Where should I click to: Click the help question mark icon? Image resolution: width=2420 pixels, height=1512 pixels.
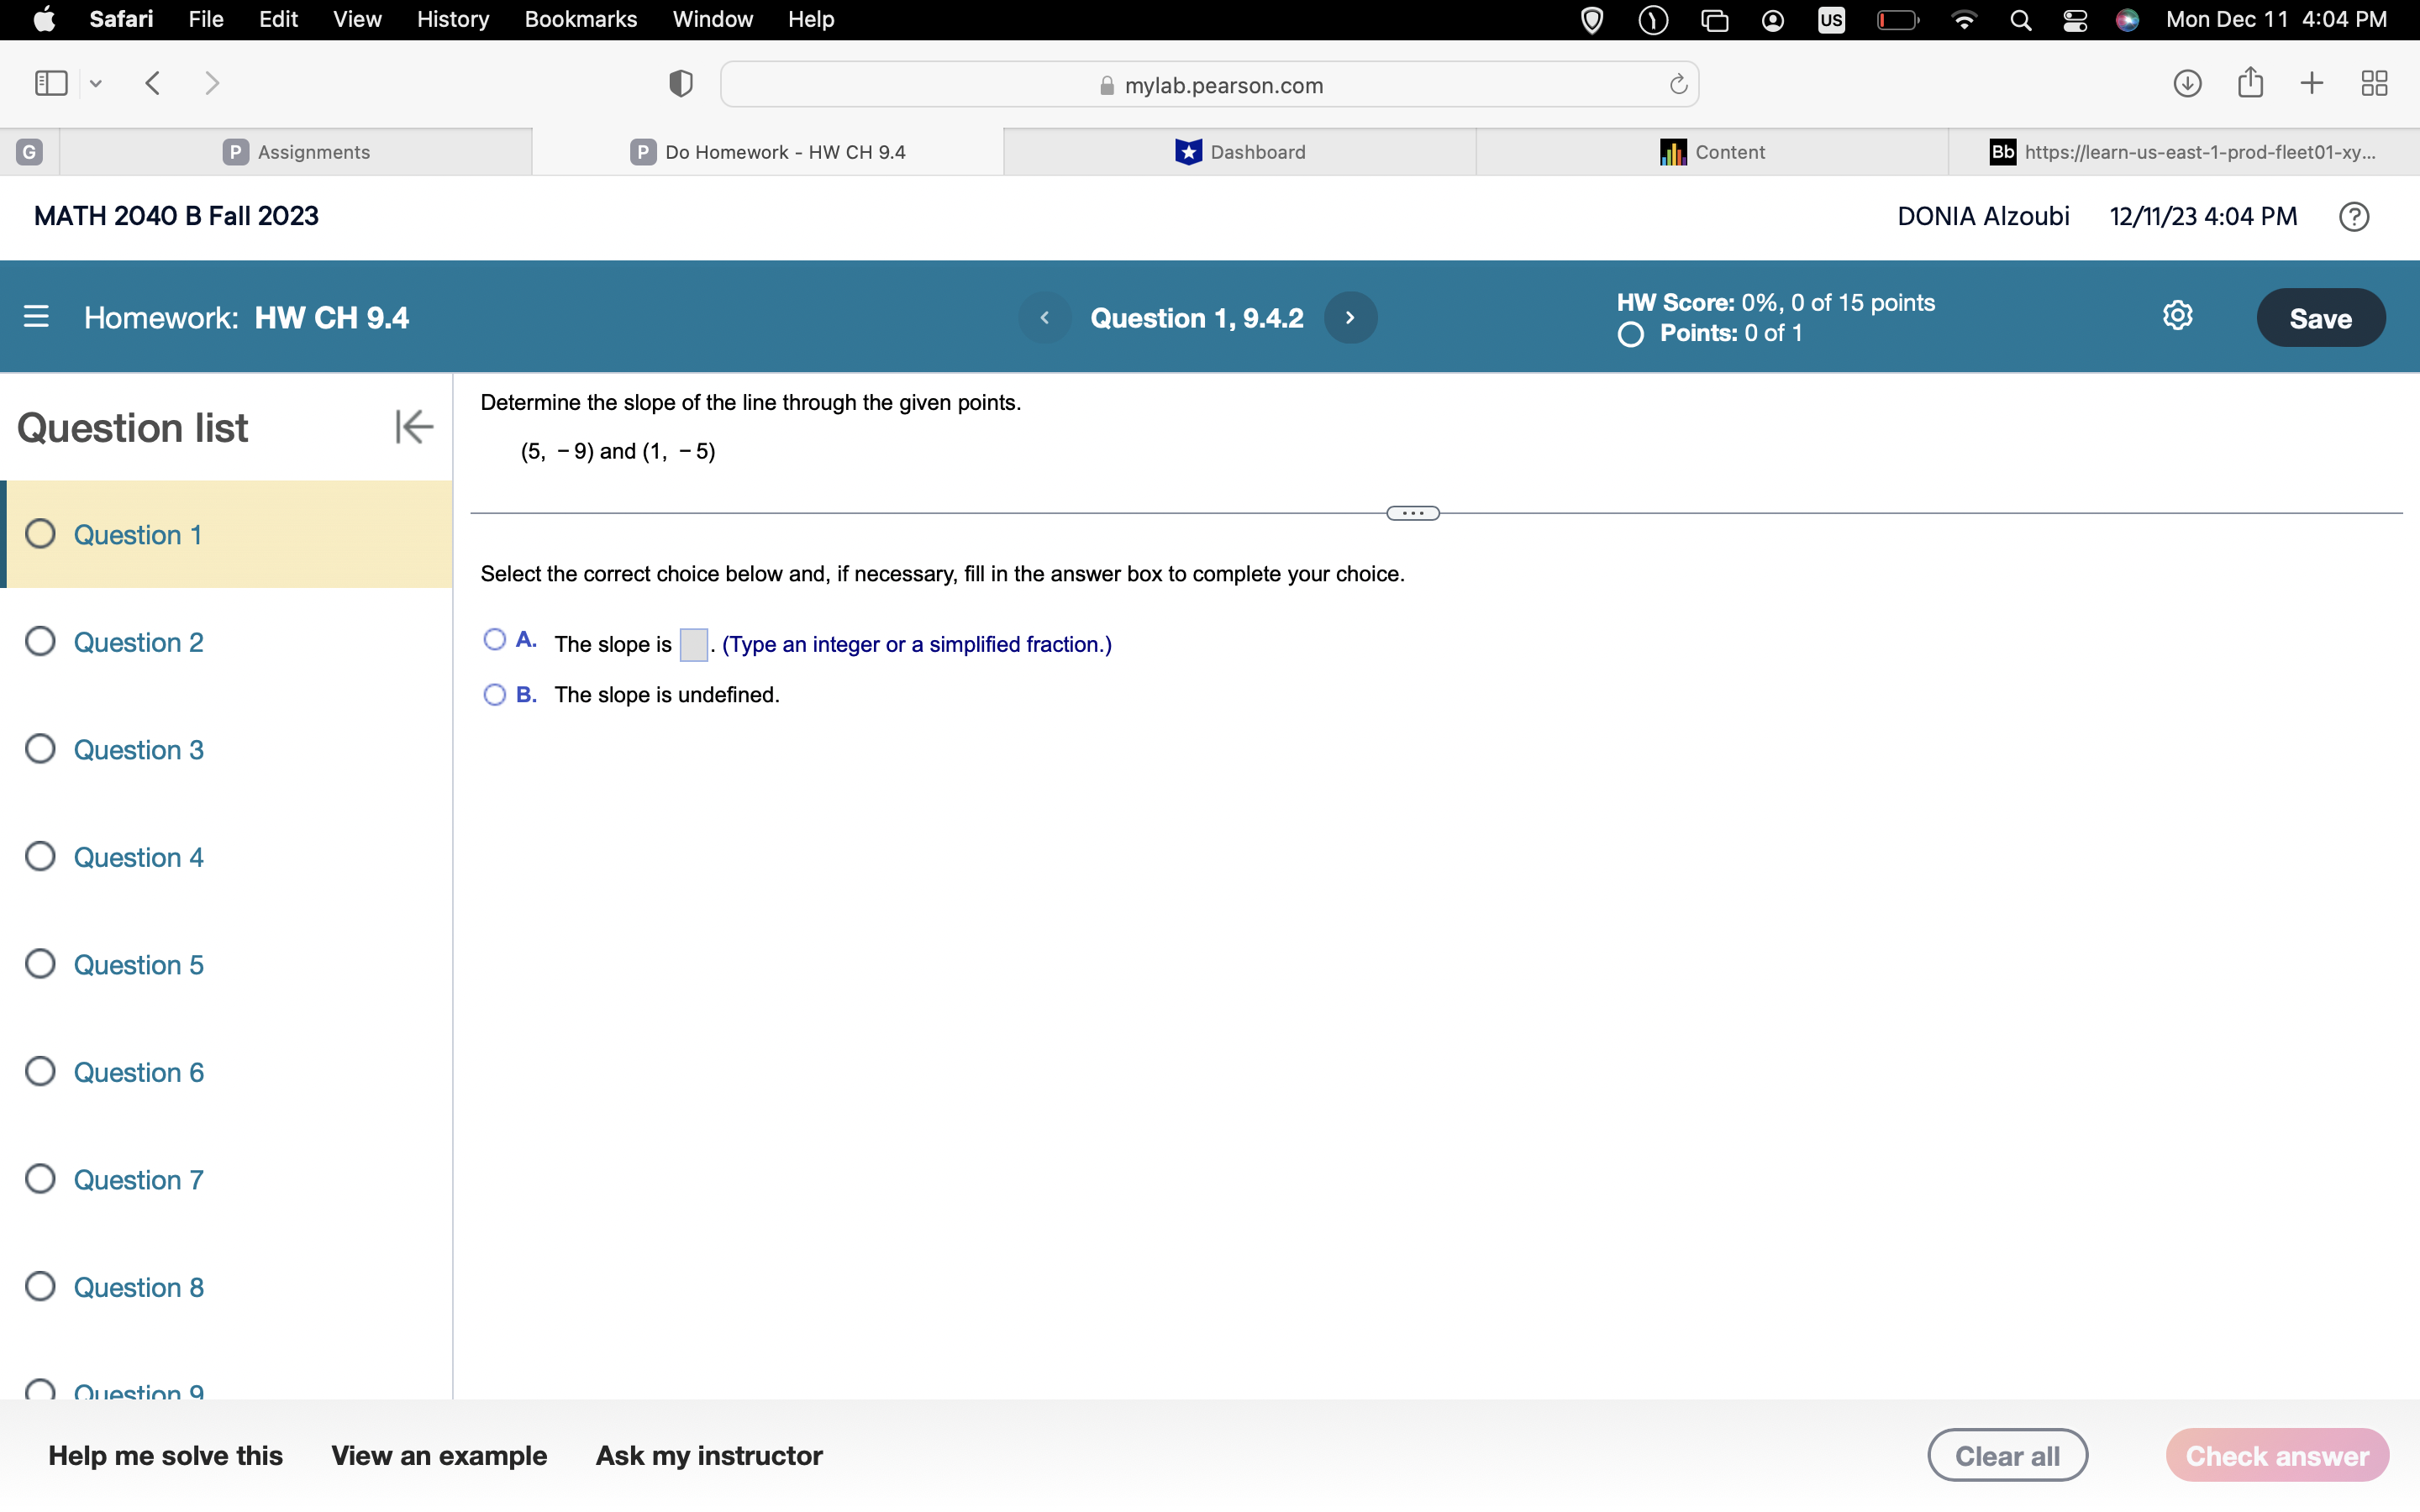[2353, 216]
